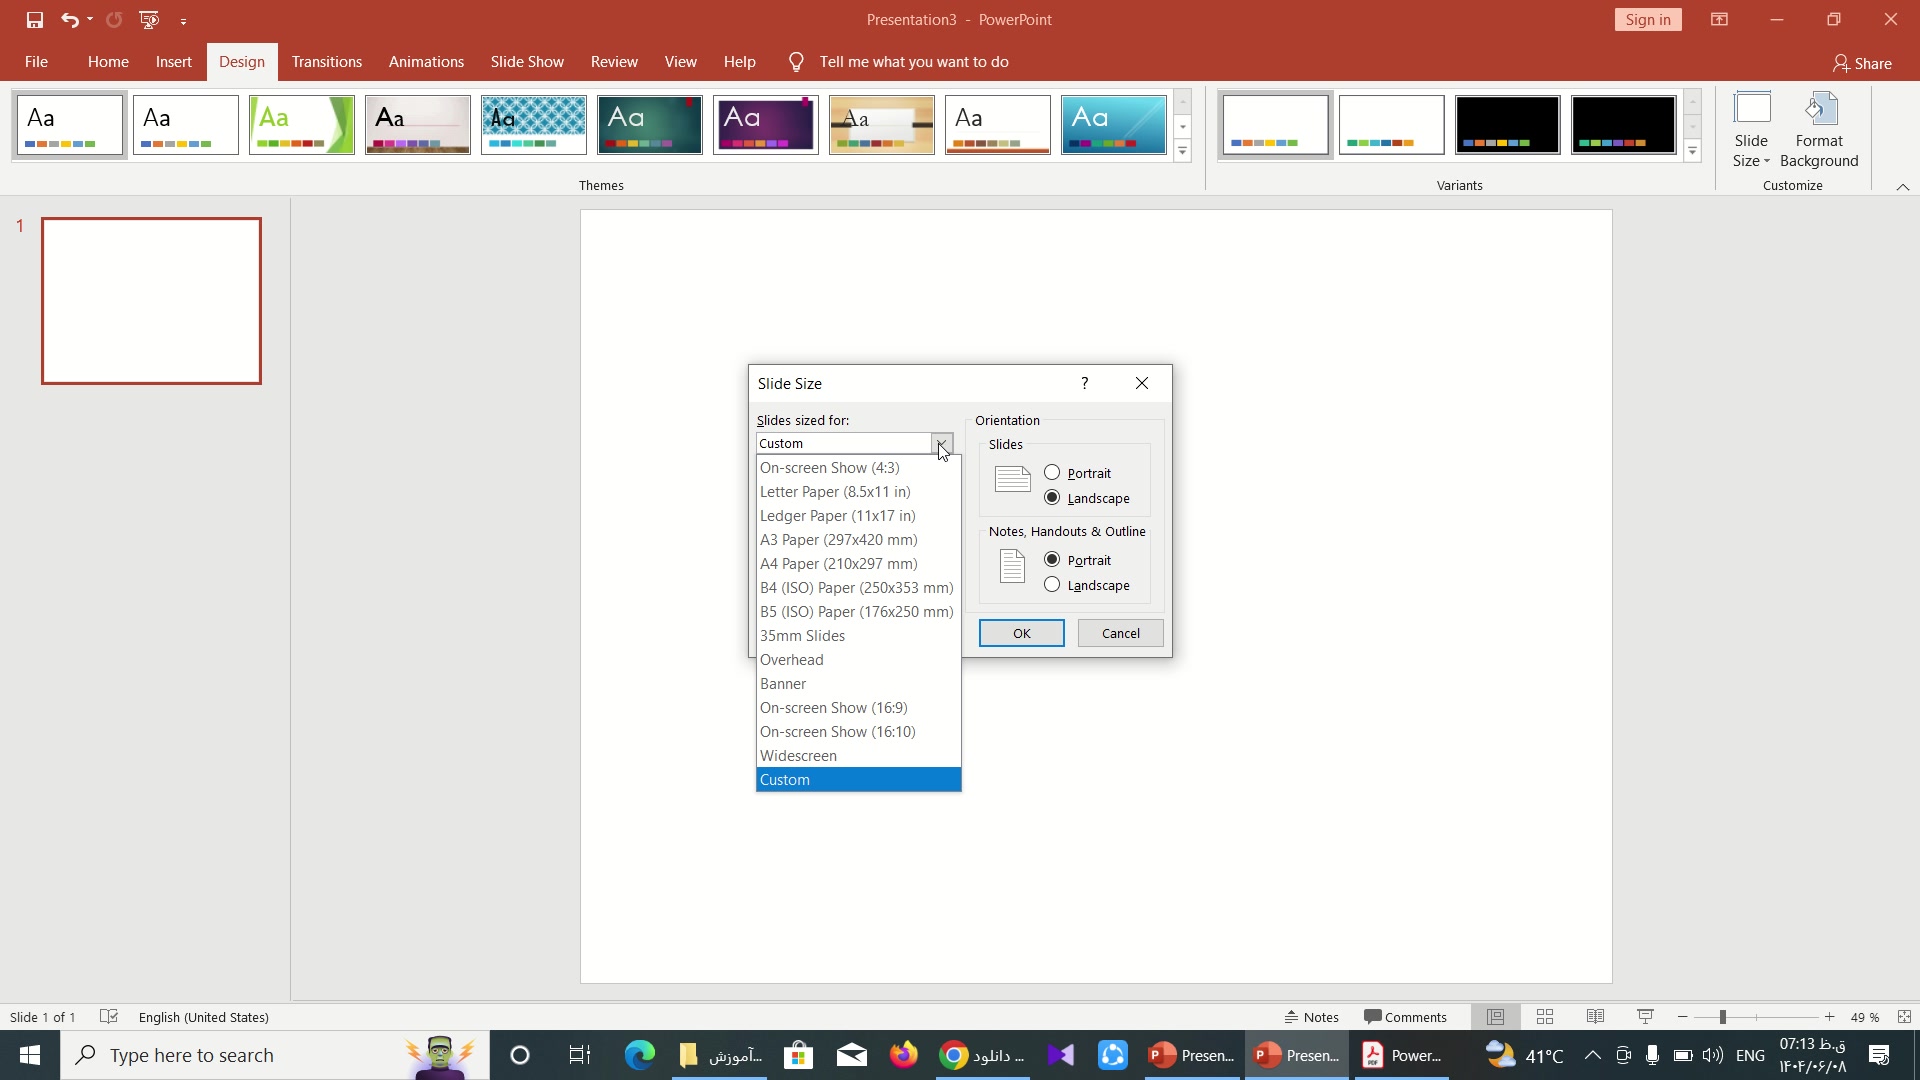This screenshot has height=1080, width=1920.
Task: Expand the Themes gallery More arrow
Action: tap(1182, 152)
